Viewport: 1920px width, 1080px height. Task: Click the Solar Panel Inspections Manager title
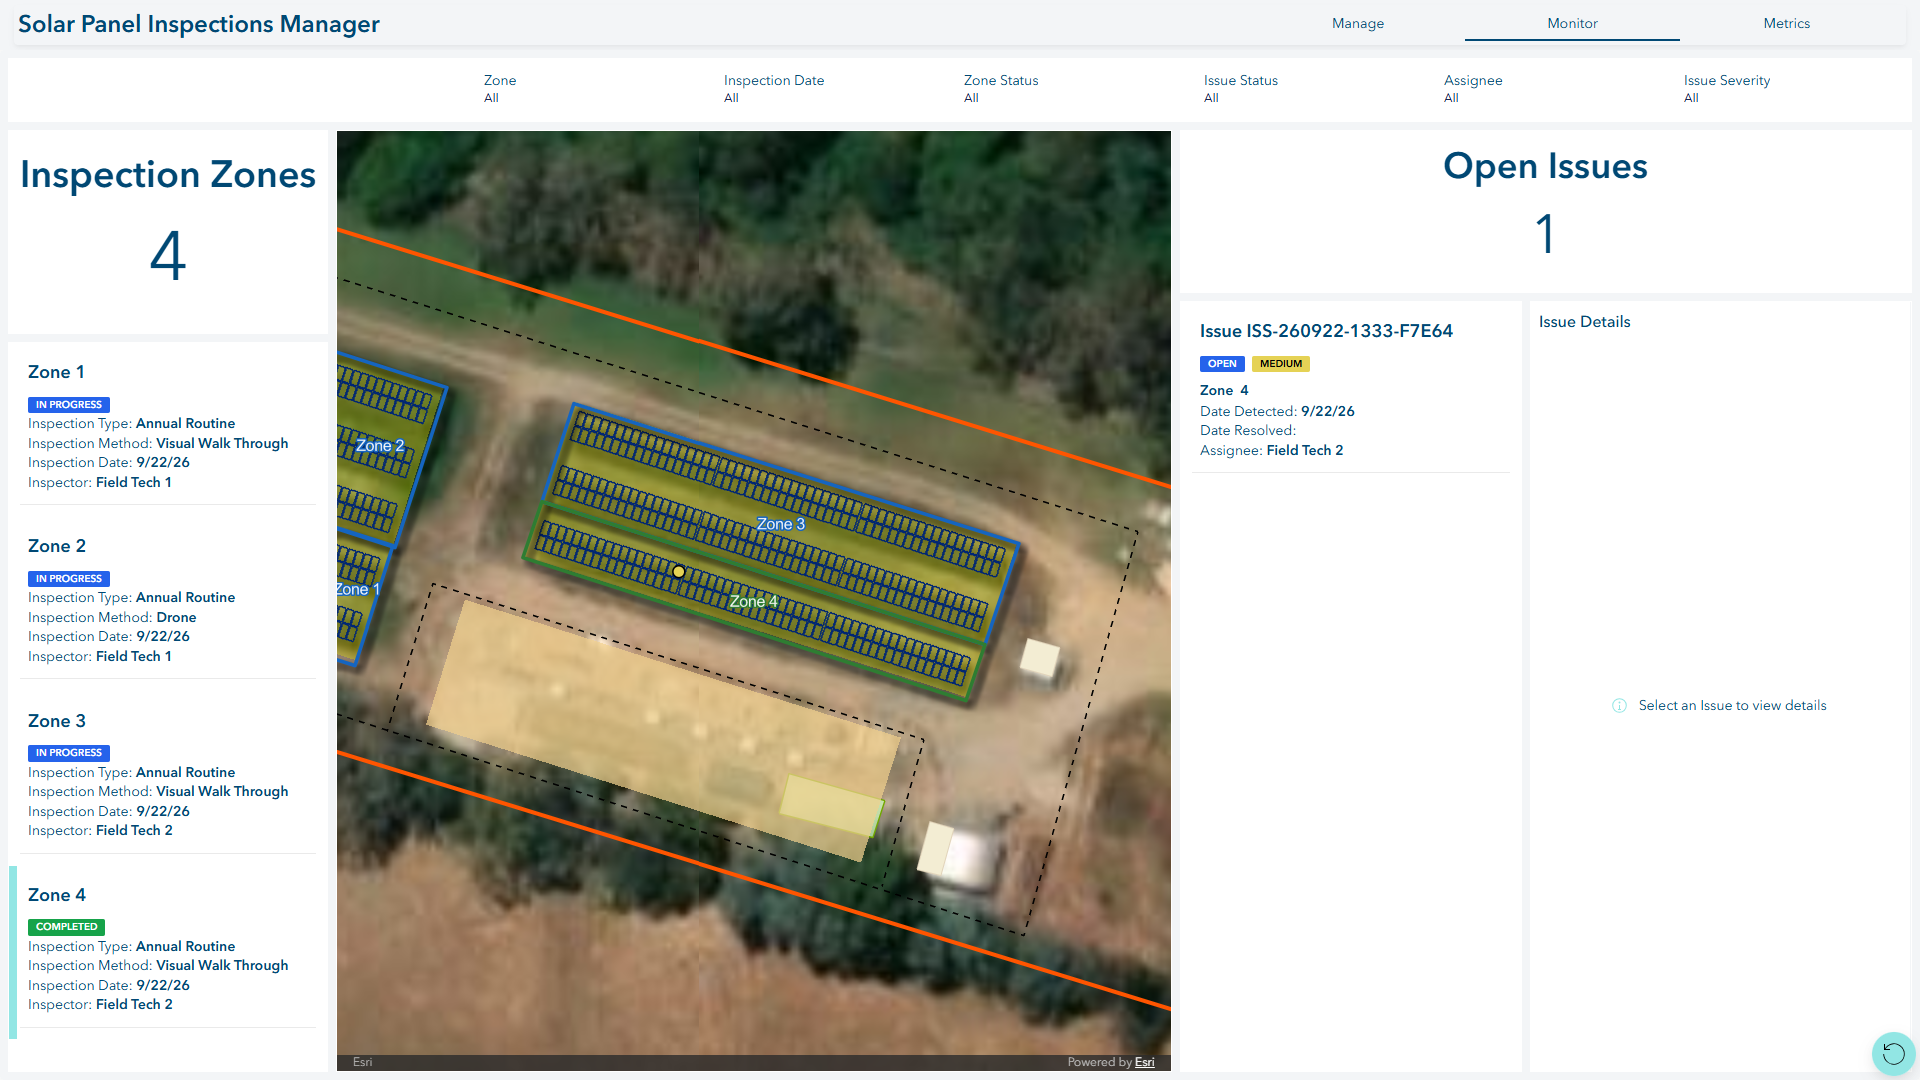point(199,24)
